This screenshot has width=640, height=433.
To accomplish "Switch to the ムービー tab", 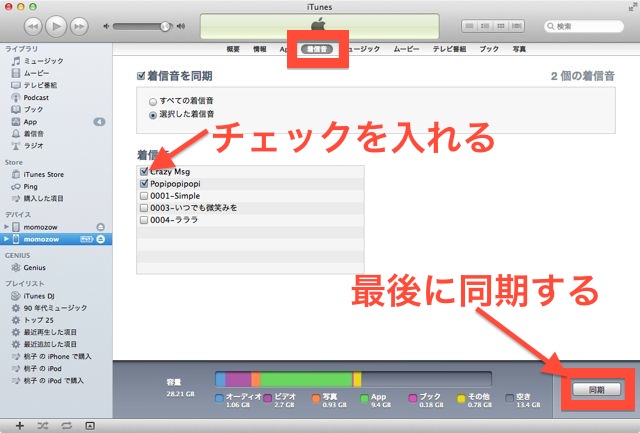I will click(406, 49).
